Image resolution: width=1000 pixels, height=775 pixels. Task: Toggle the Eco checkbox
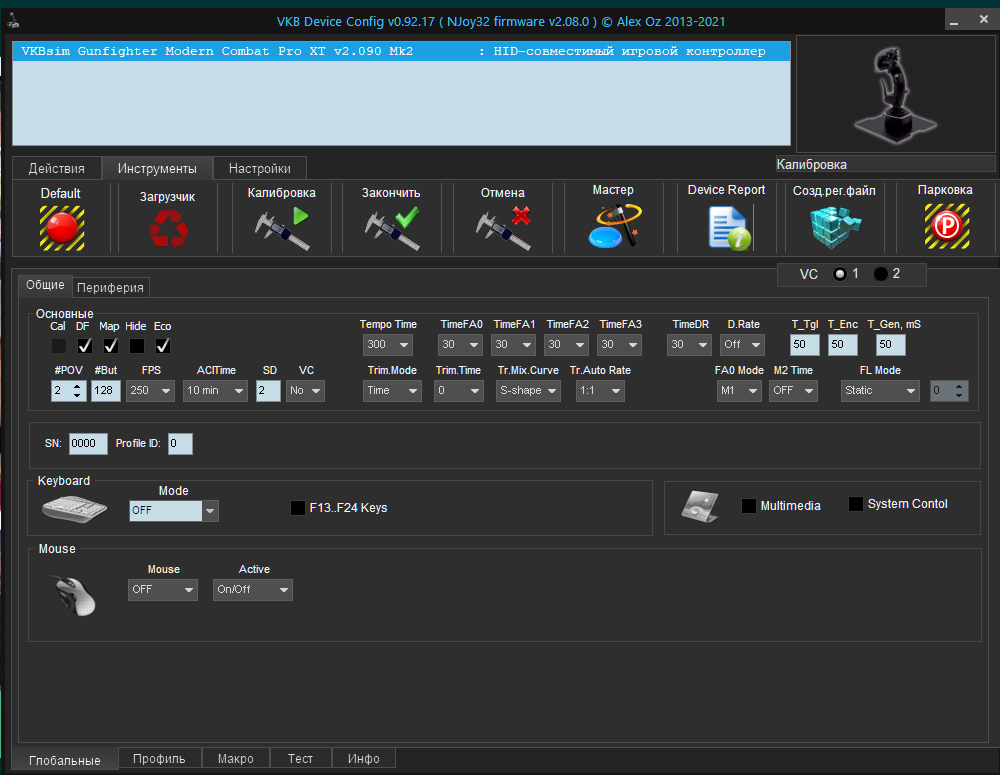163,346
